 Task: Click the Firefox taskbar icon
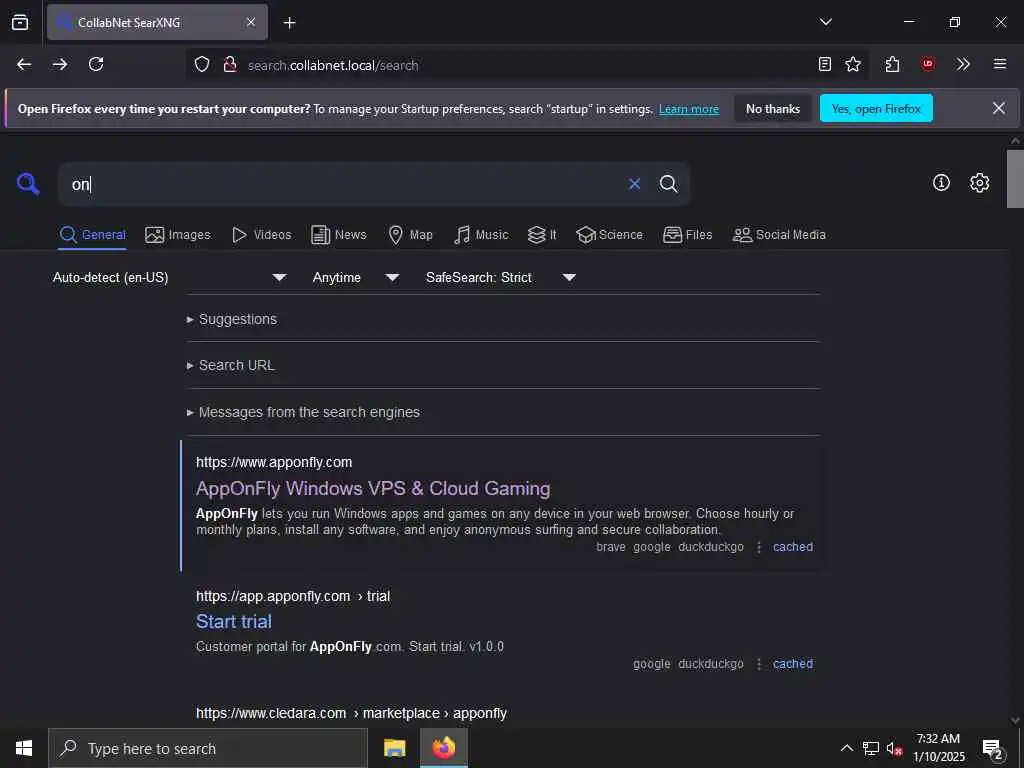click(443, 748)
